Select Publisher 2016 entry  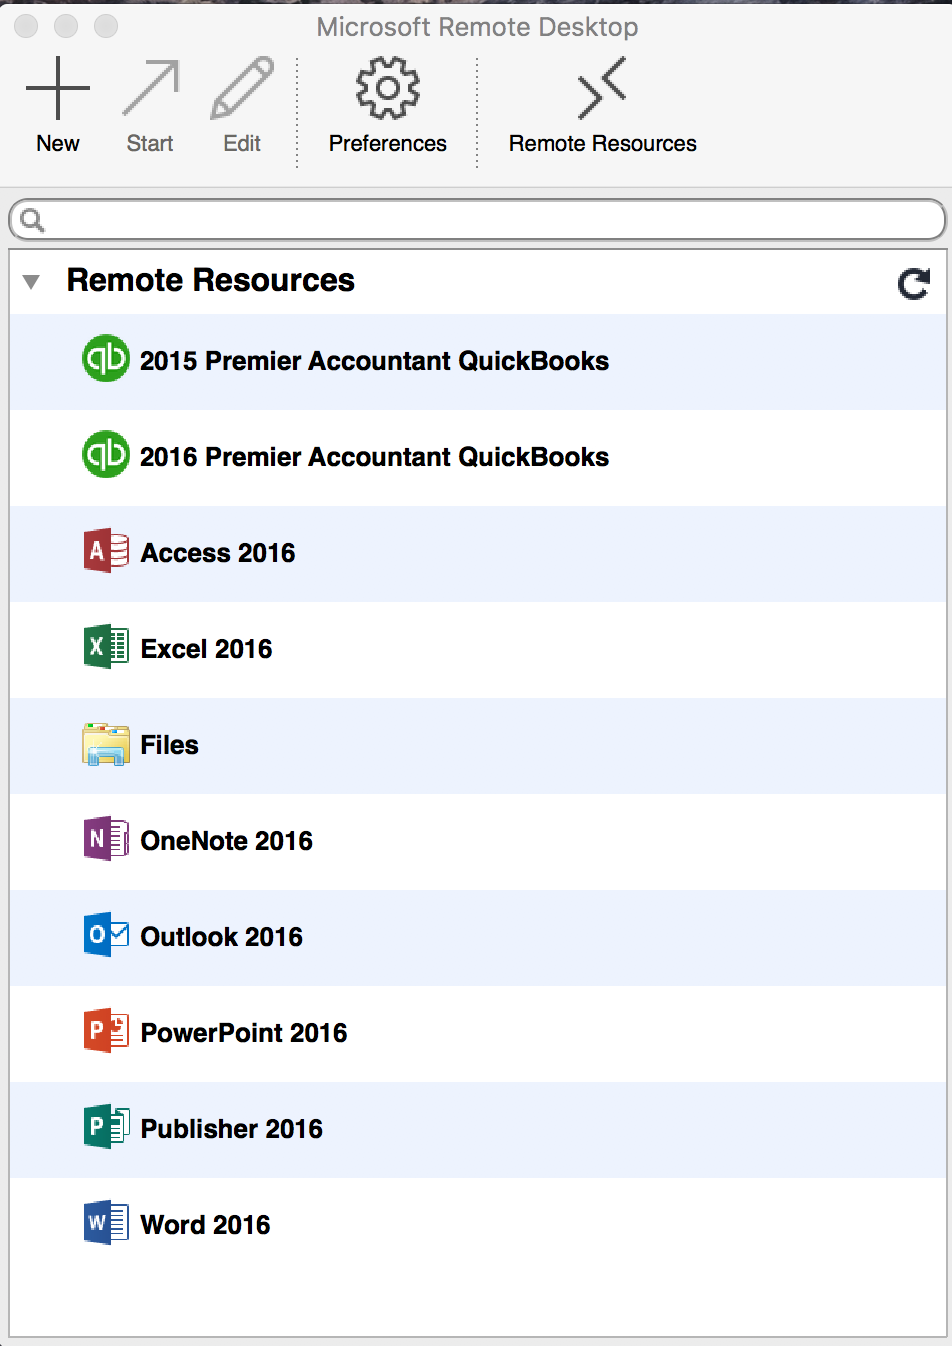(478, 1130)
